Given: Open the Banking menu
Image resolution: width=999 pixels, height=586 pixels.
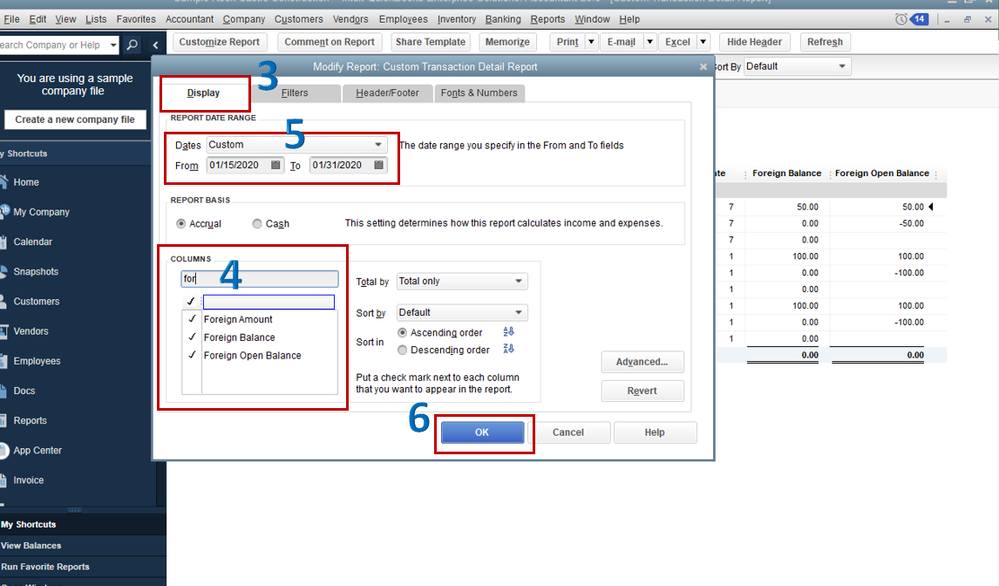Looking at the screenshot, I should click(503, 19).
